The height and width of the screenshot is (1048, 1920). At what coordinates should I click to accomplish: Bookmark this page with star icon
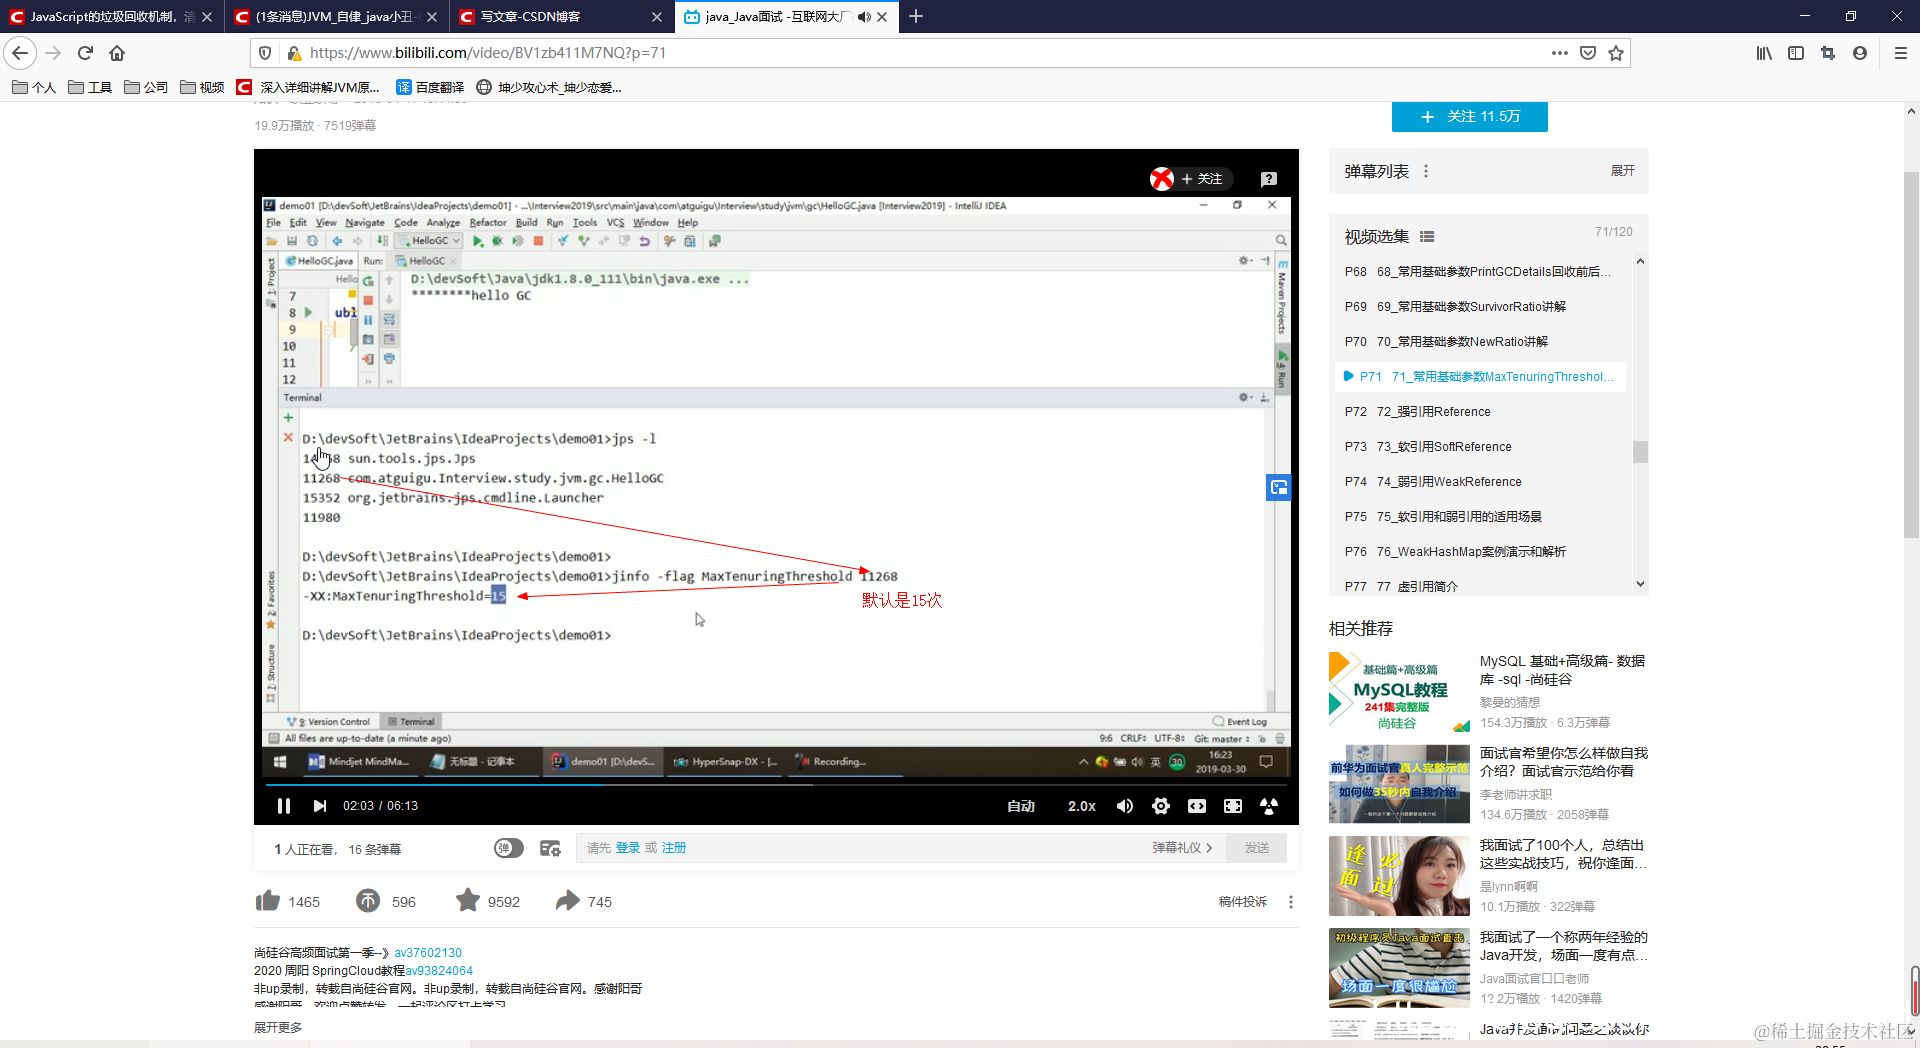coord(1616,53)
